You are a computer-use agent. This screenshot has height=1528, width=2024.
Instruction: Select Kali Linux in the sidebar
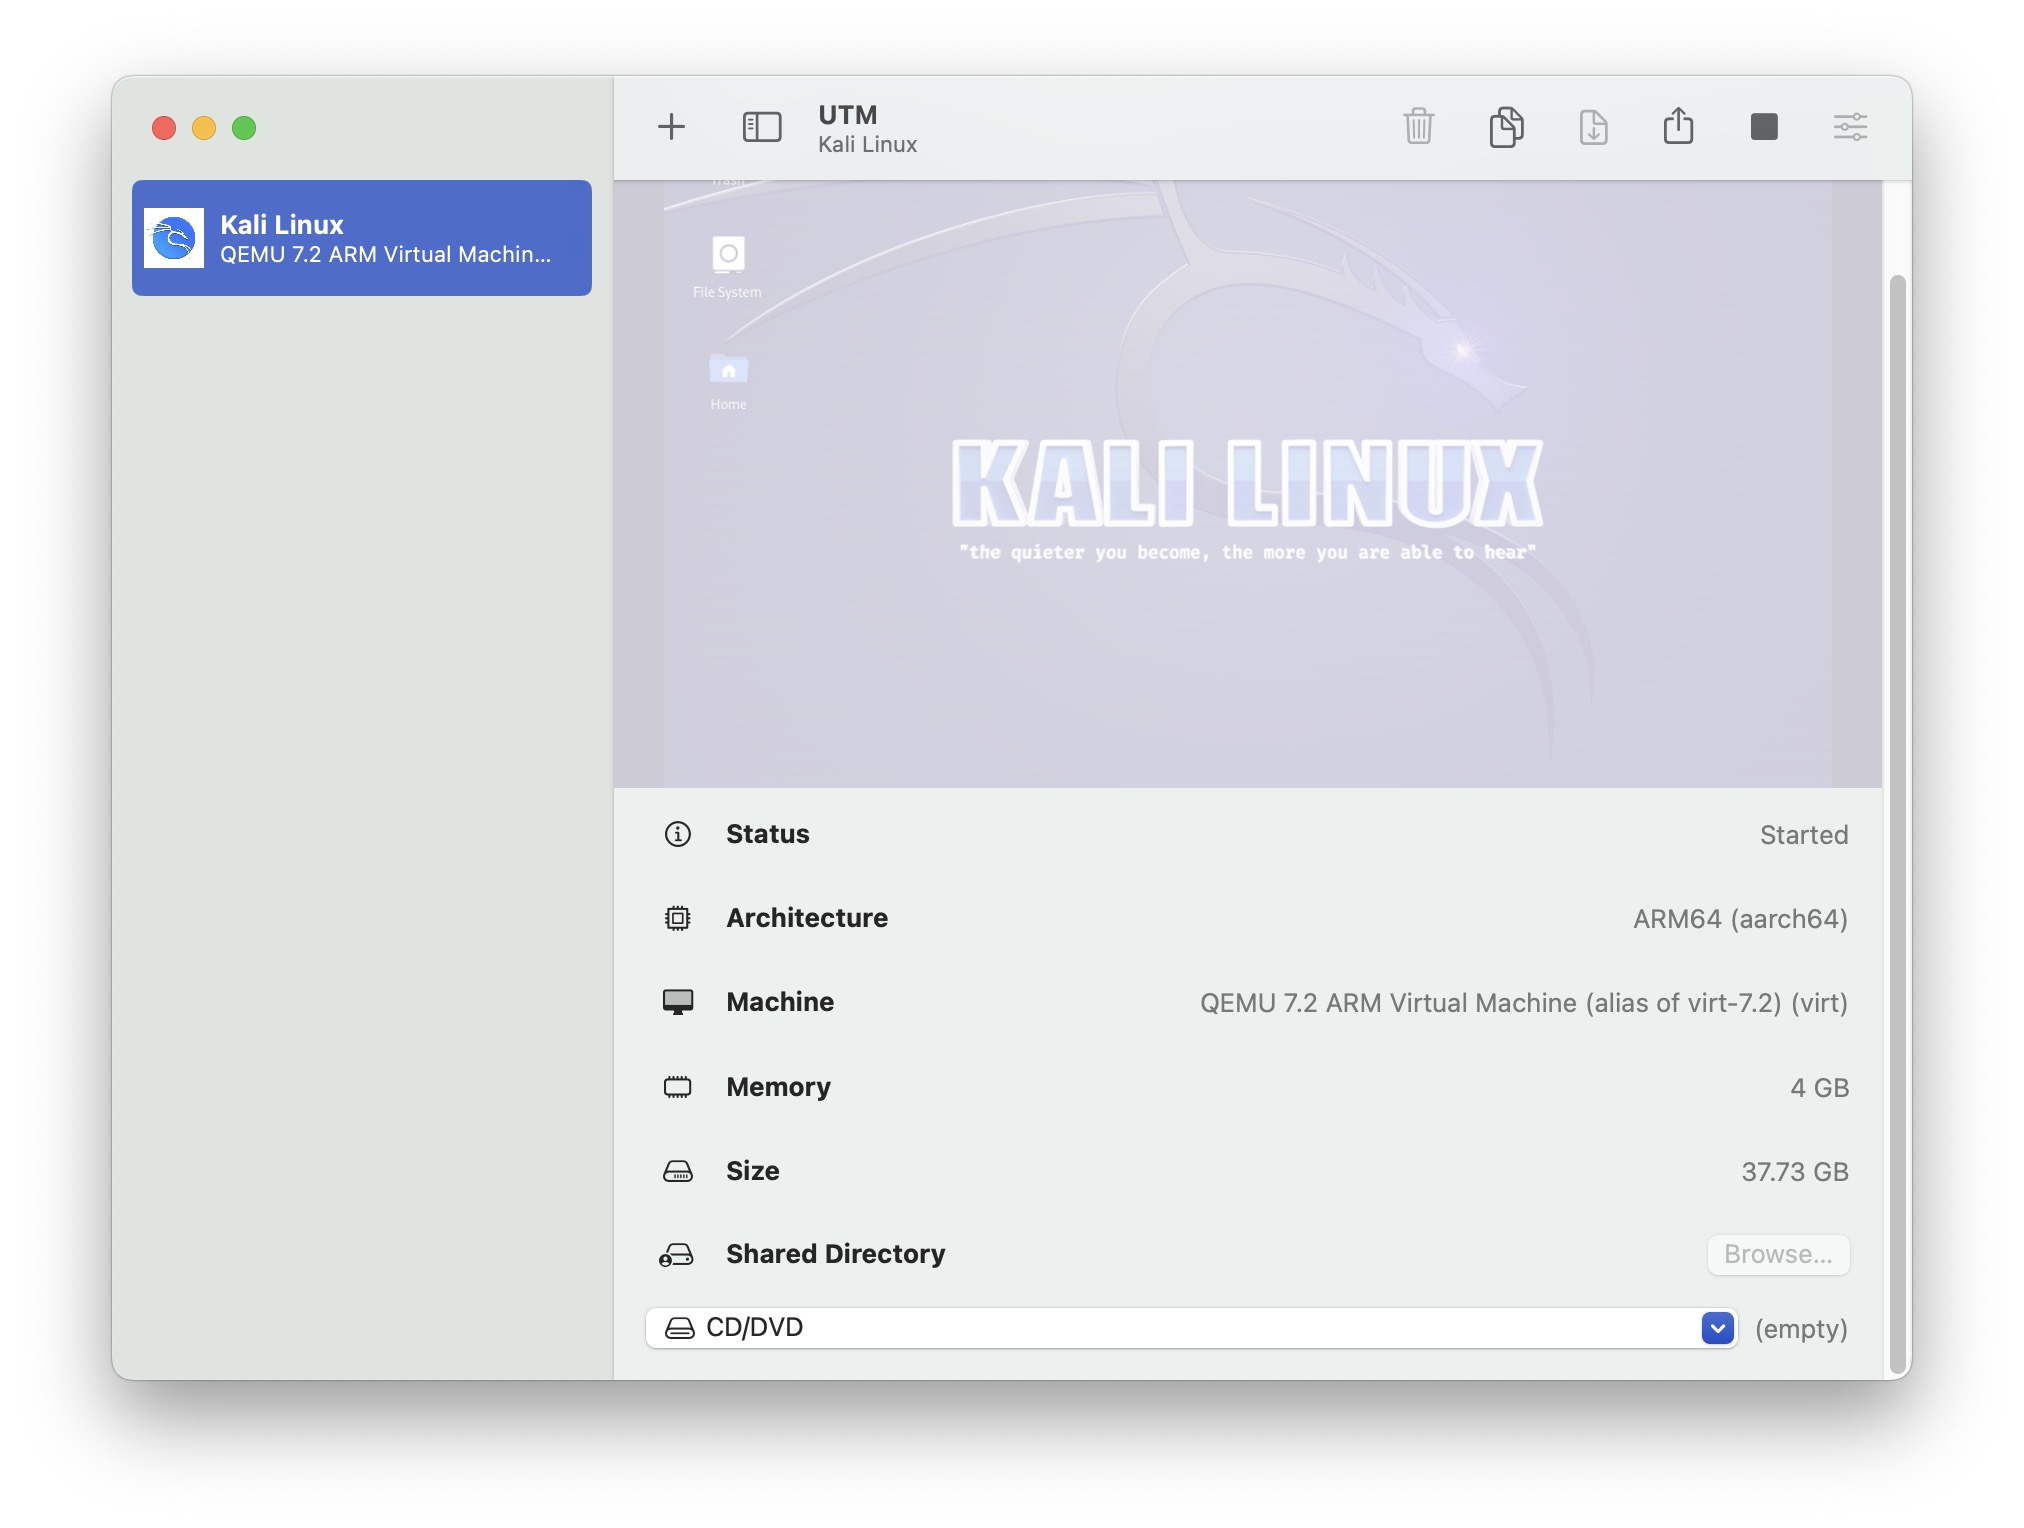tap(362, 238)
